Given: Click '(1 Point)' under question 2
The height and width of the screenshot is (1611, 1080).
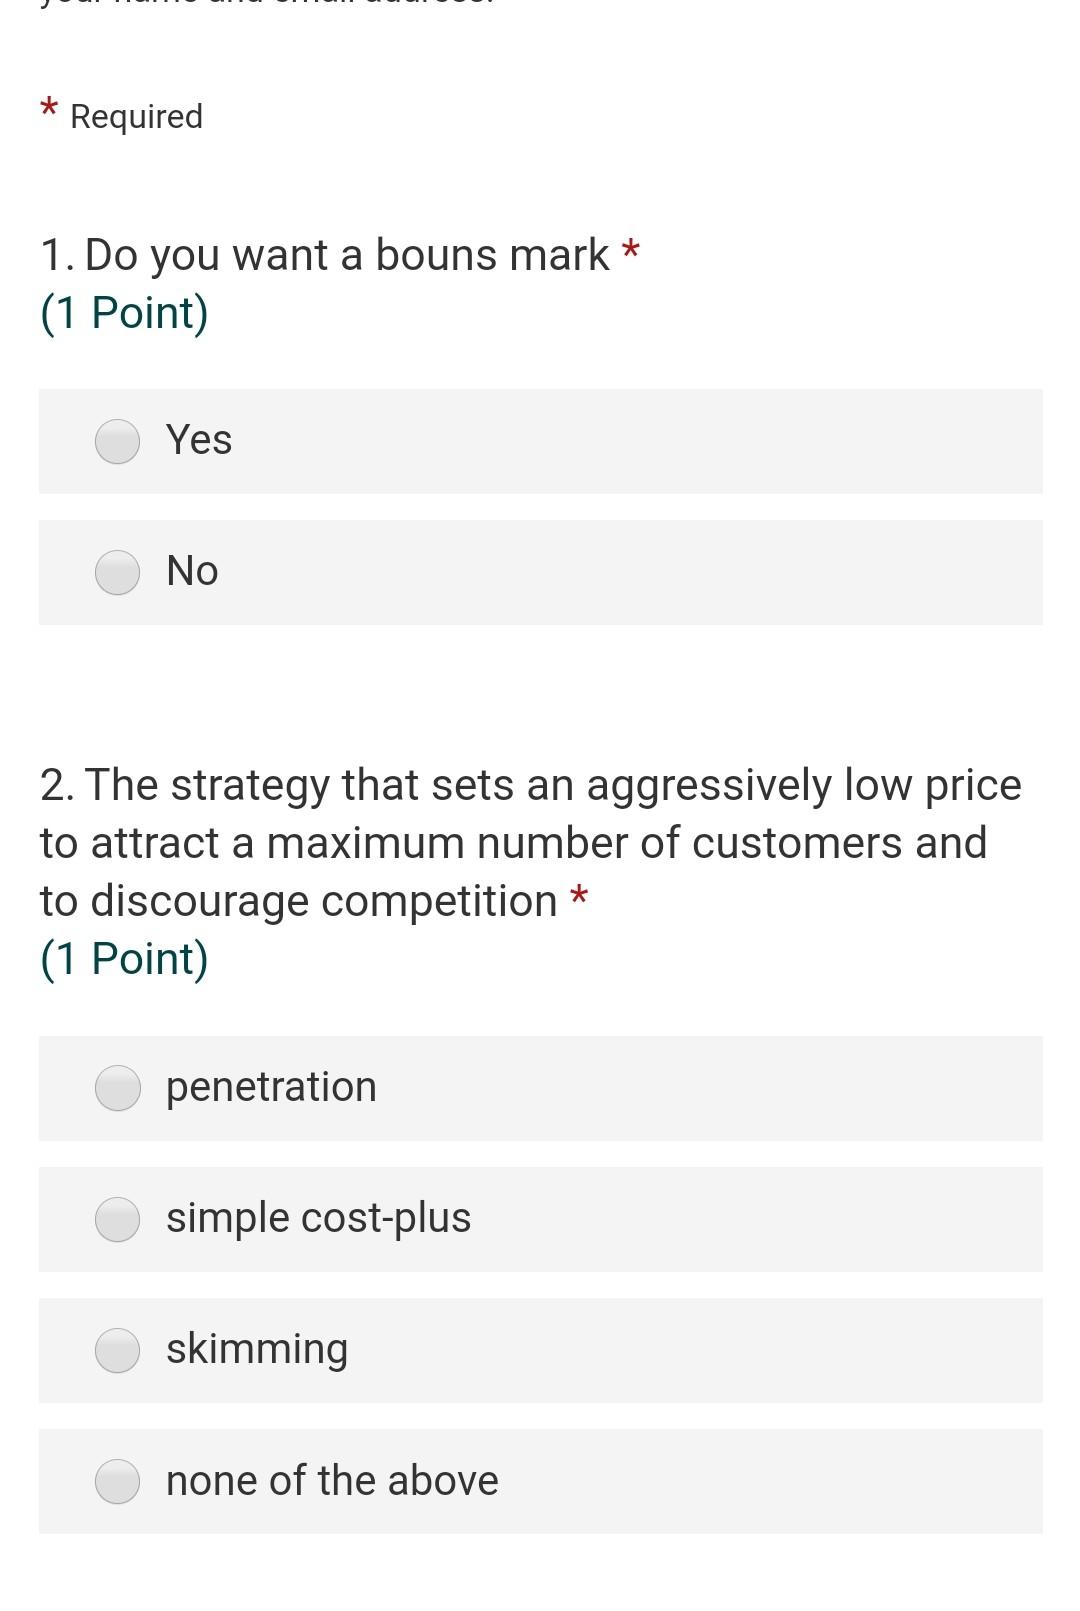Looking at the screenshot, I should click(124, 959).
